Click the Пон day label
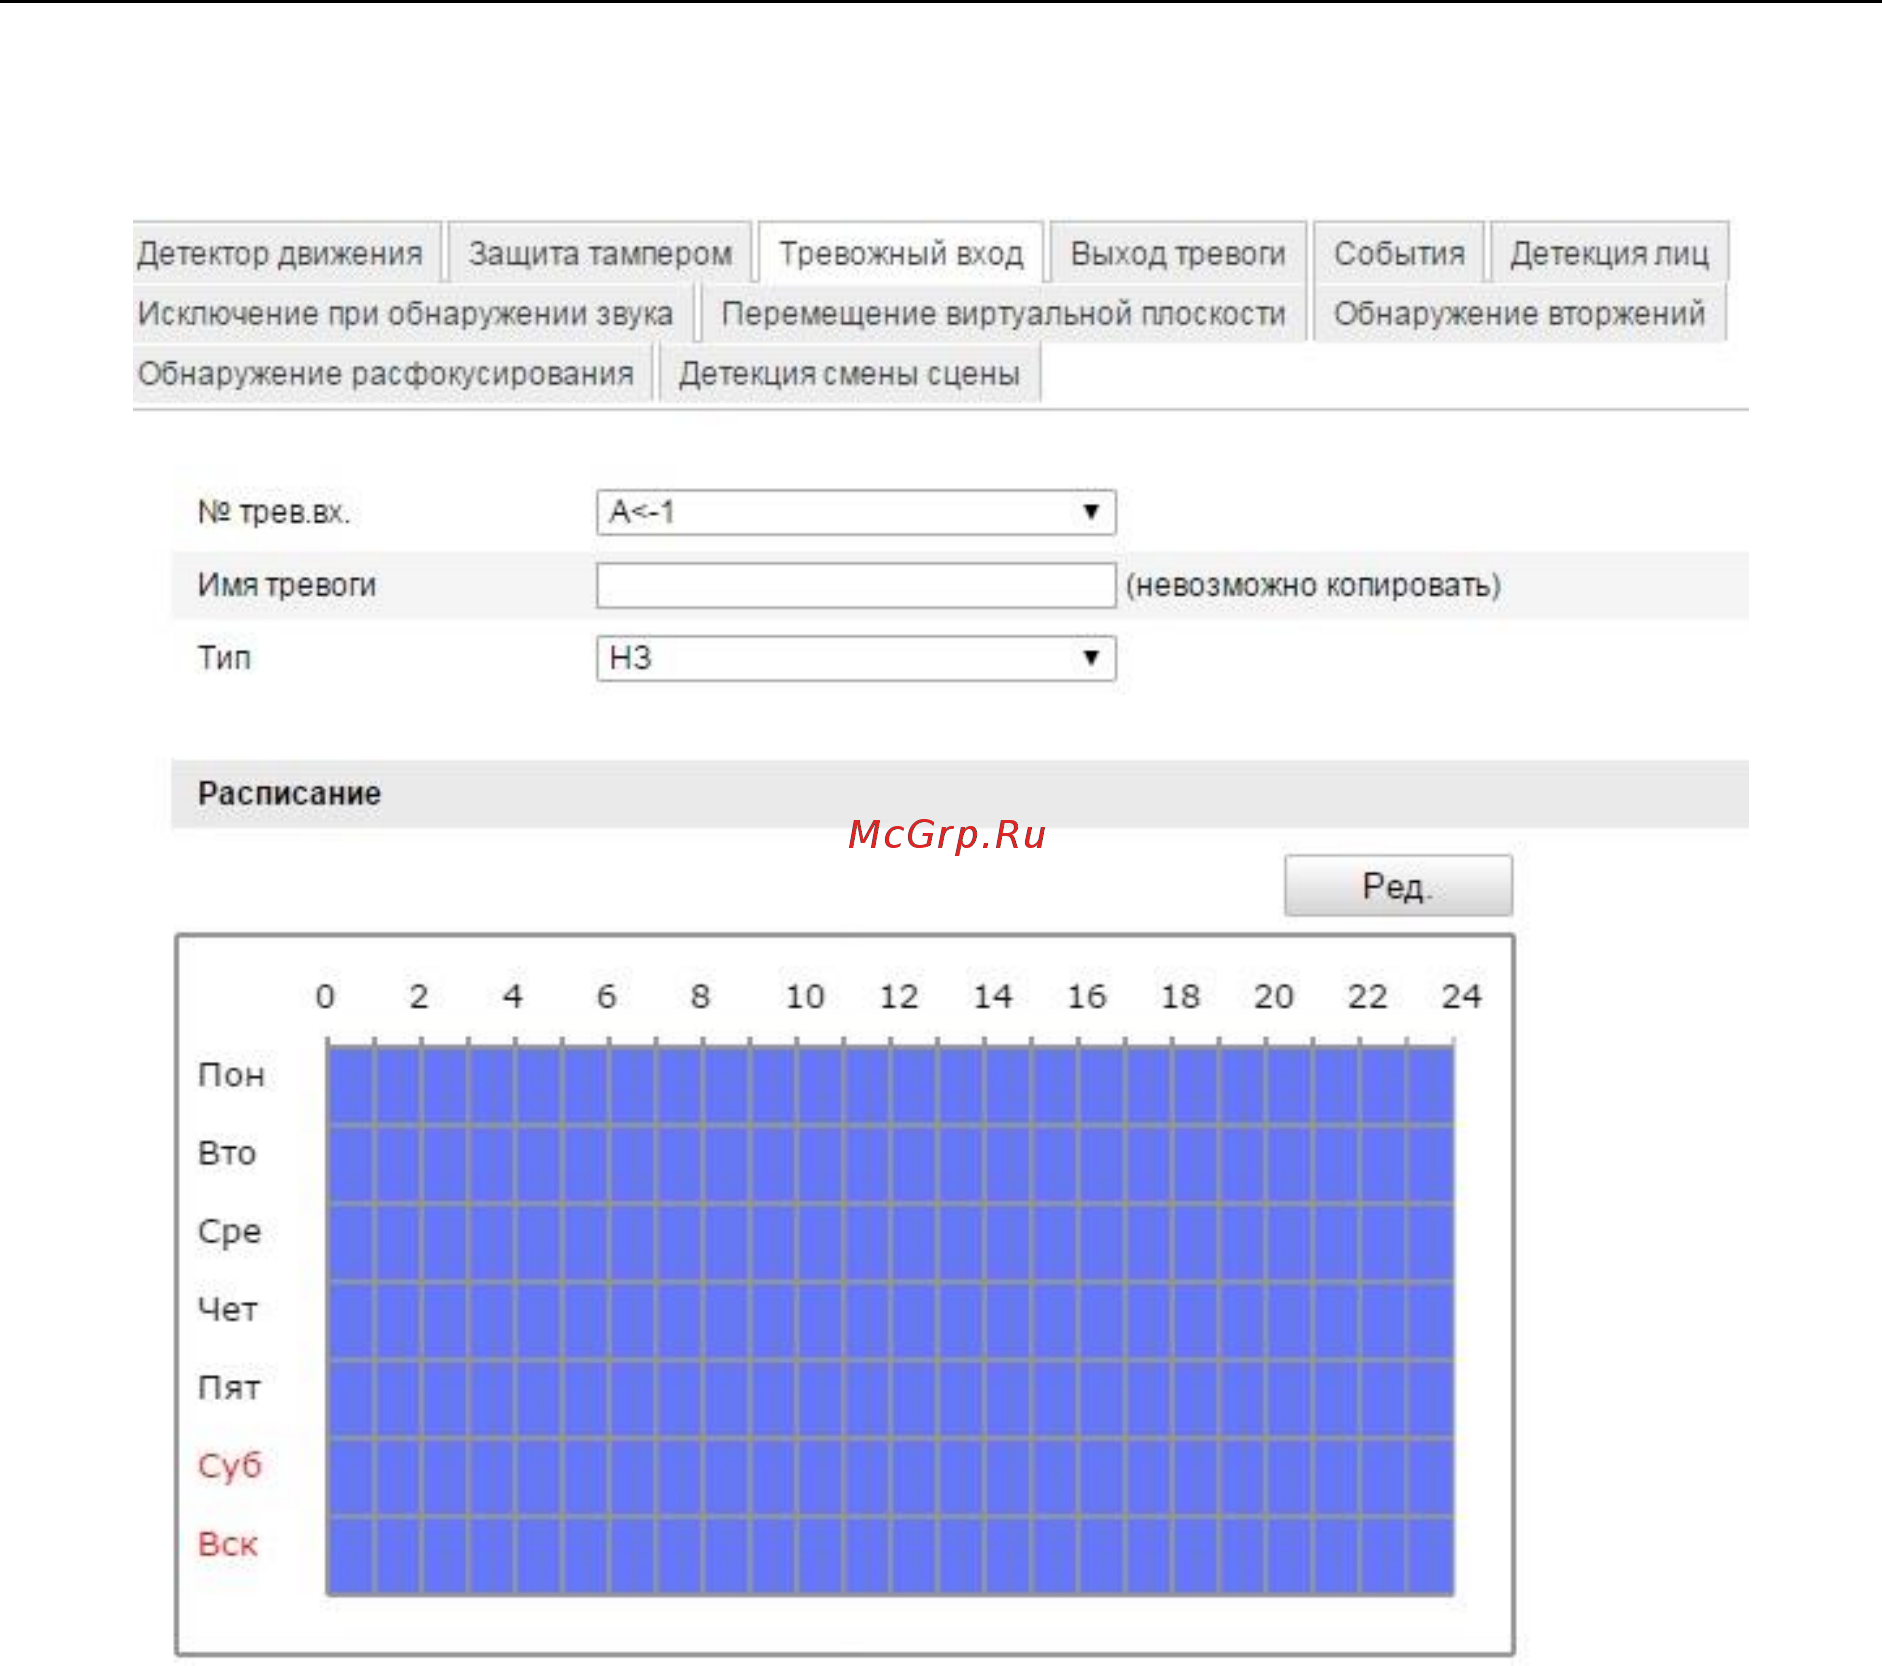Viewport: 1882px width, 1666px height. 231,1075
